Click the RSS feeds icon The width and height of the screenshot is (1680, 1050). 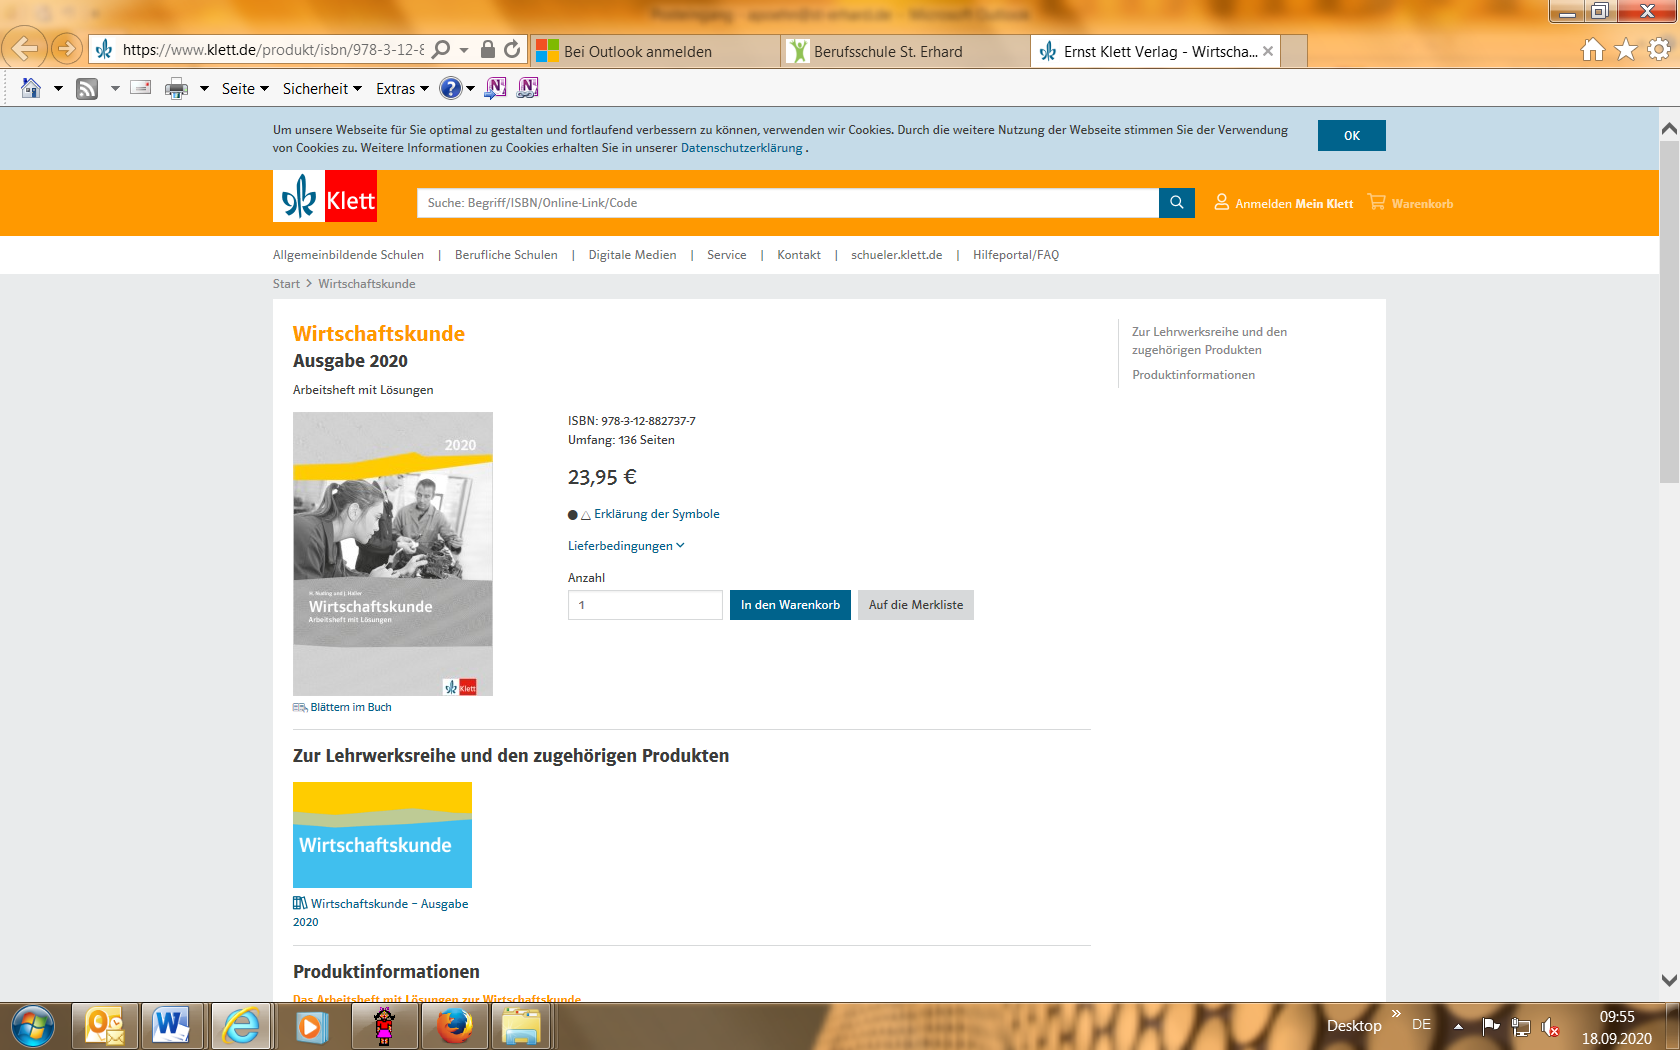(87, 89)
